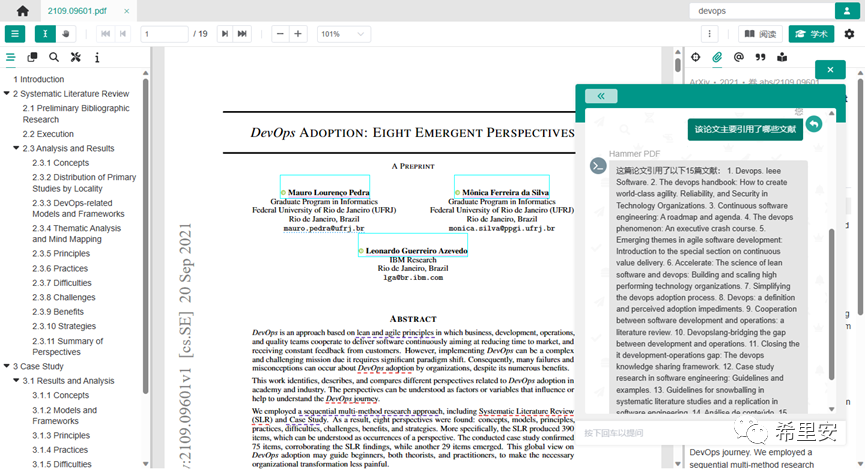This screenshot has height=469, width=865.
Task: Open the paperclip attachment tab
Action: 717,57
